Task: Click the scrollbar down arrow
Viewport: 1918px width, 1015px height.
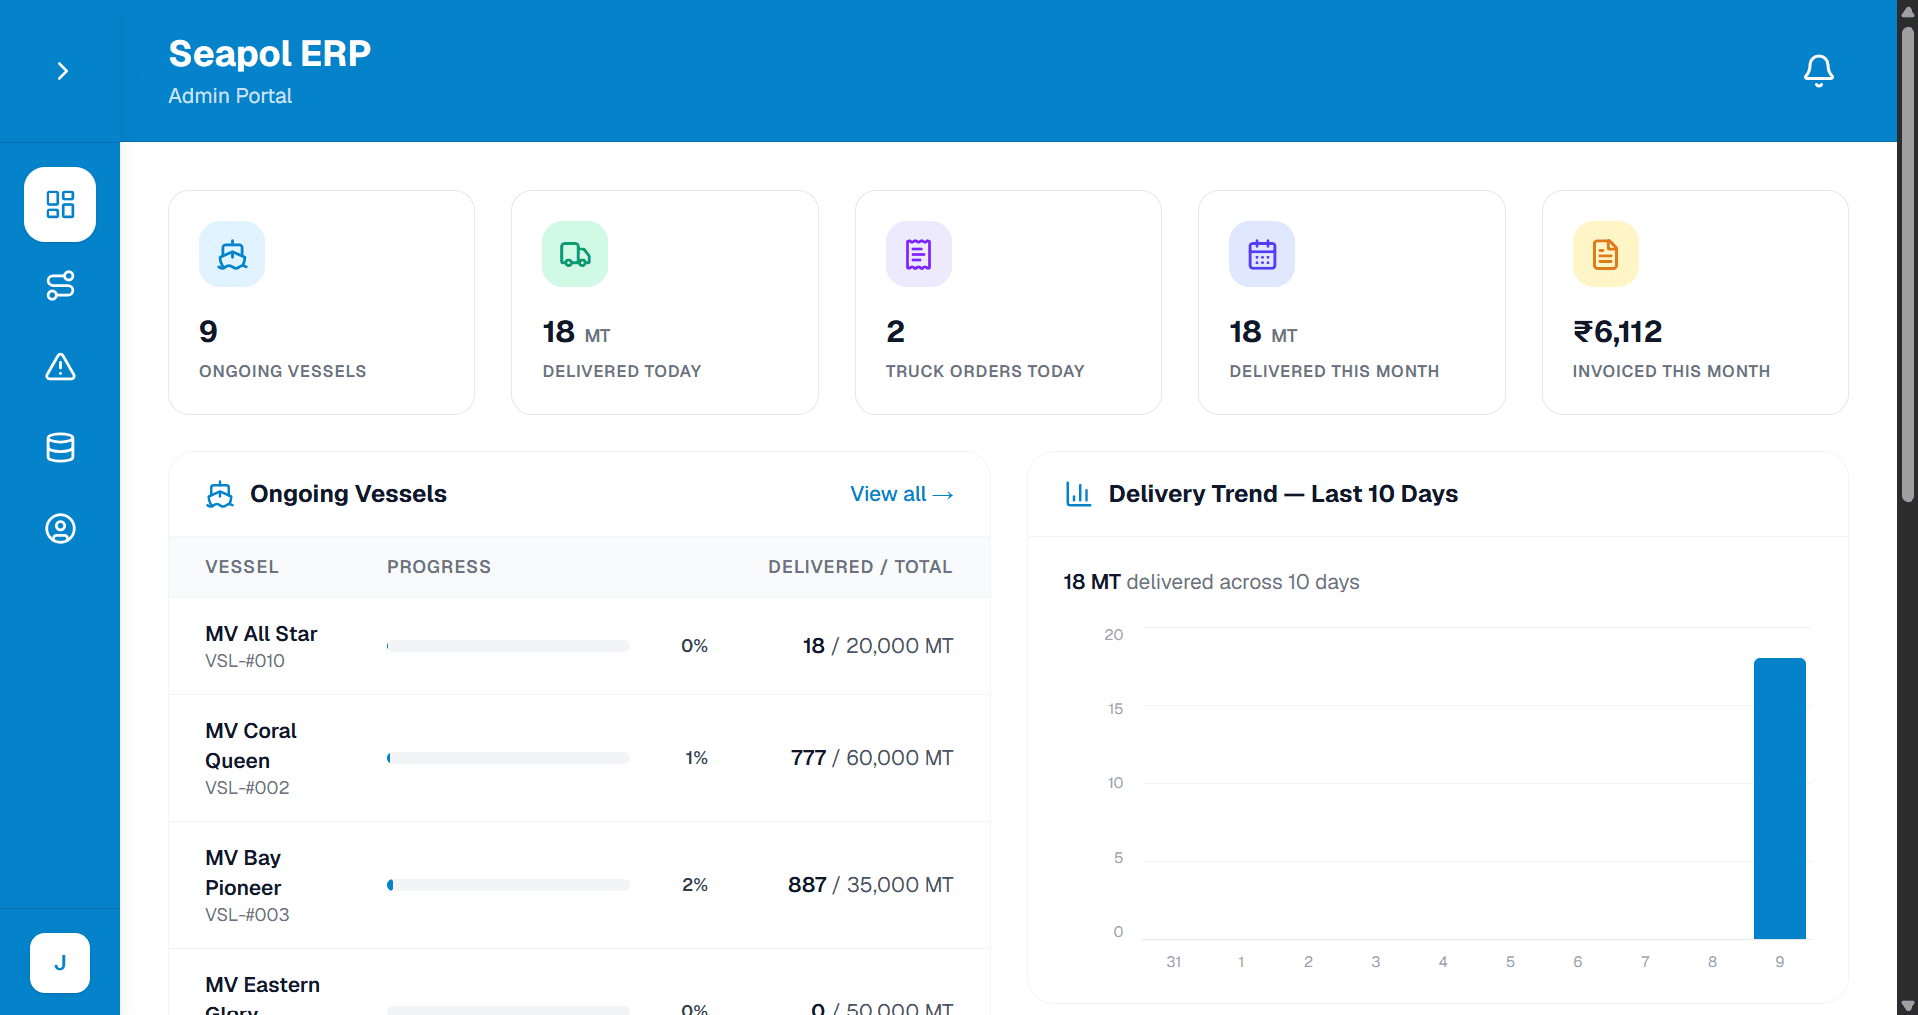Action: [1908, 1006]
